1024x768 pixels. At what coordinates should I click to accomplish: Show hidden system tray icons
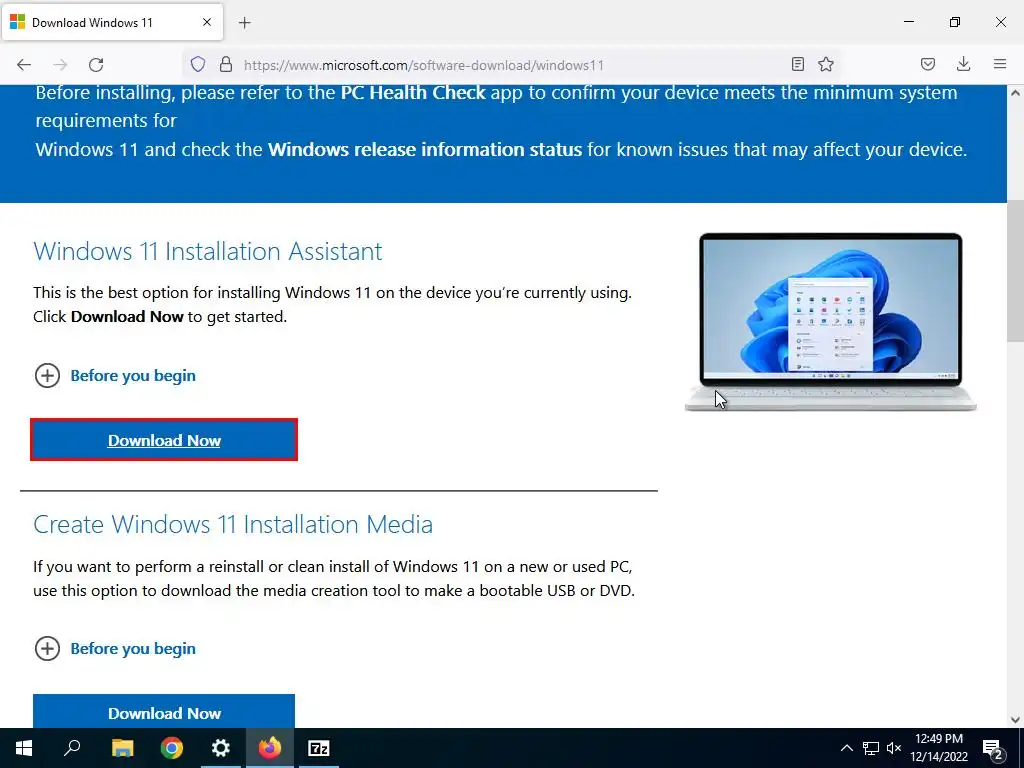pos(846,748)
